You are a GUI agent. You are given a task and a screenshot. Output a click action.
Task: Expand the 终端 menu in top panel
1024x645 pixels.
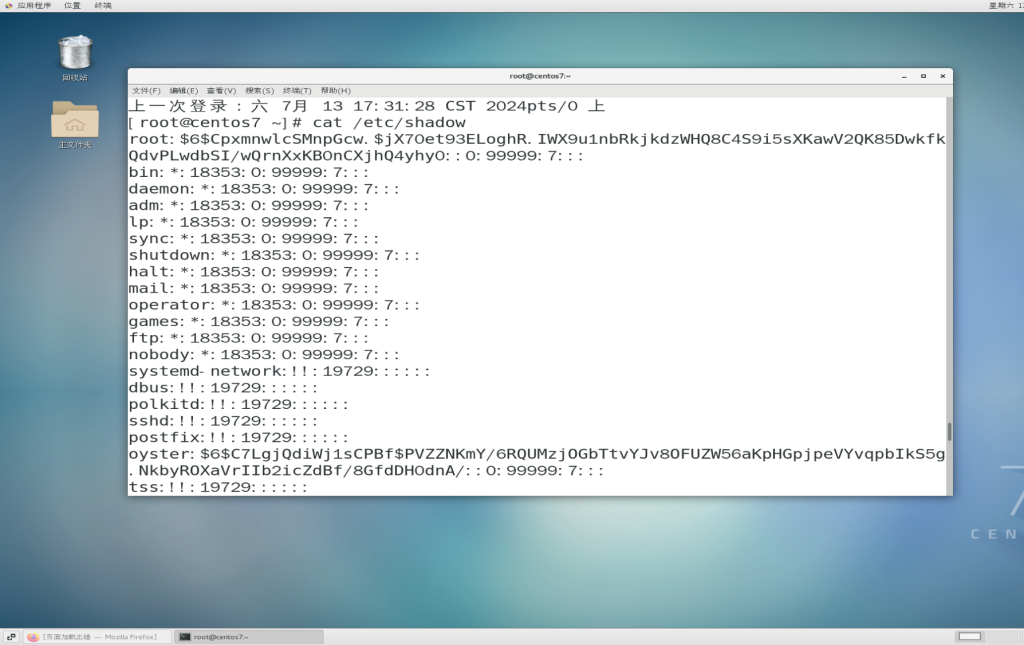103,6
